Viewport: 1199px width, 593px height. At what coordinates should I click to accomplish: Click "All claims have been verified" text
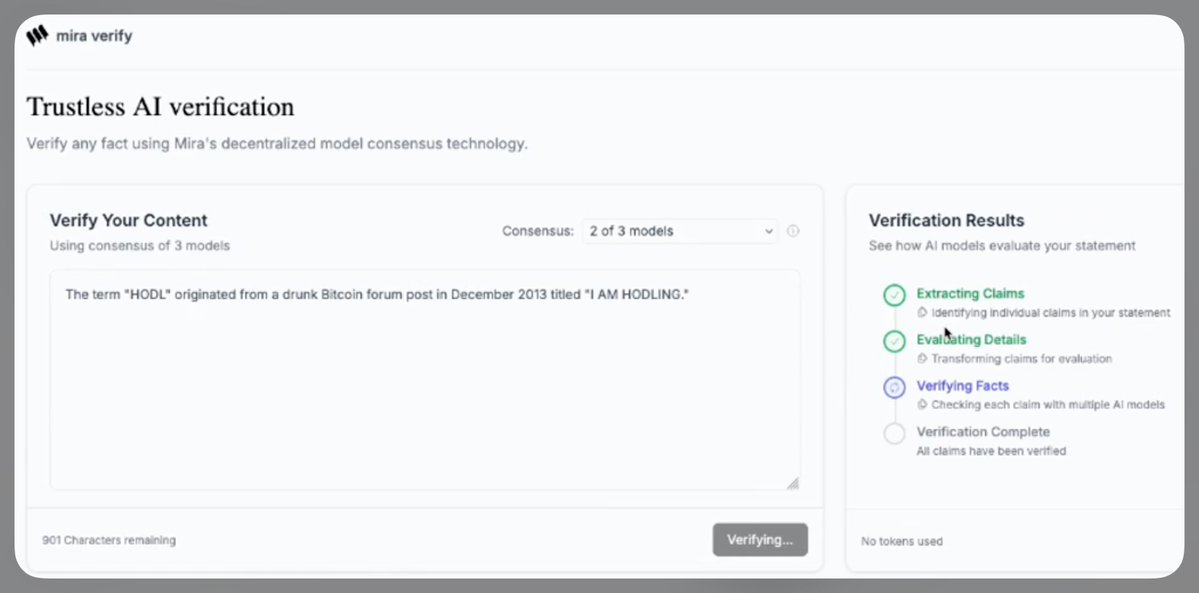(991, 451)
